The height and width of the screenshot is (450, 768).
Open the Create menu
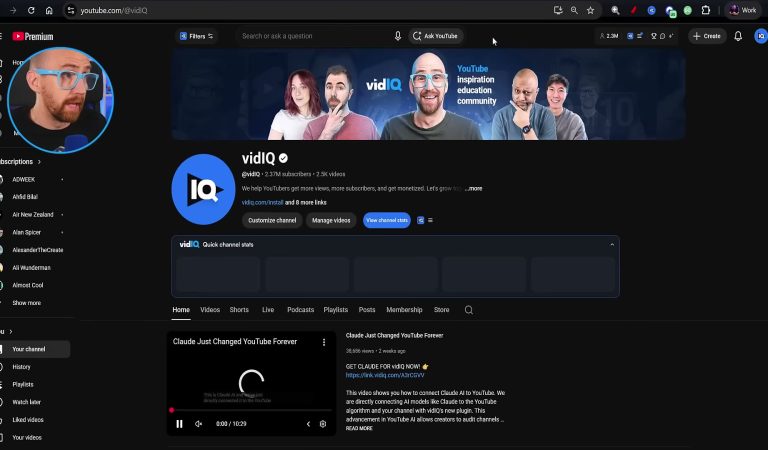coord(707,36)
